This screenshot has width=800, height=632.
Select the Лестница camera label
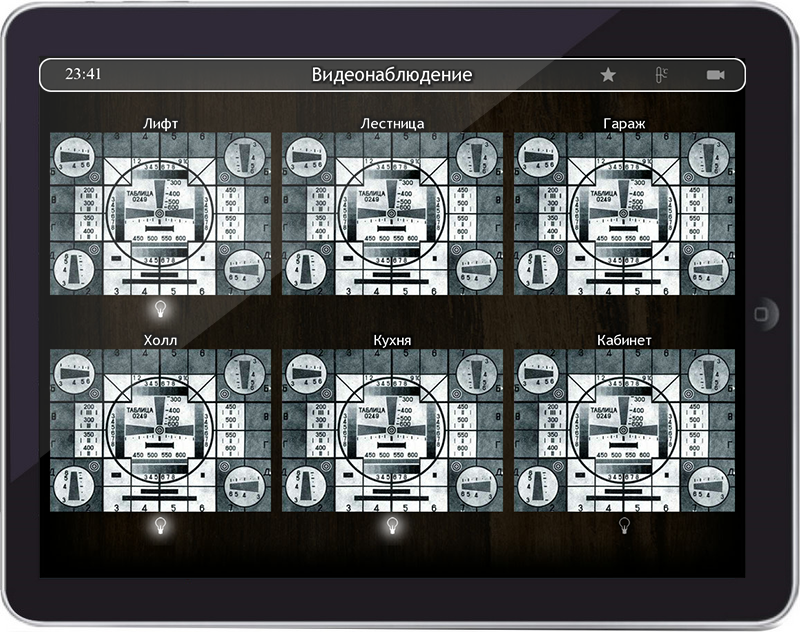point(392,123)
